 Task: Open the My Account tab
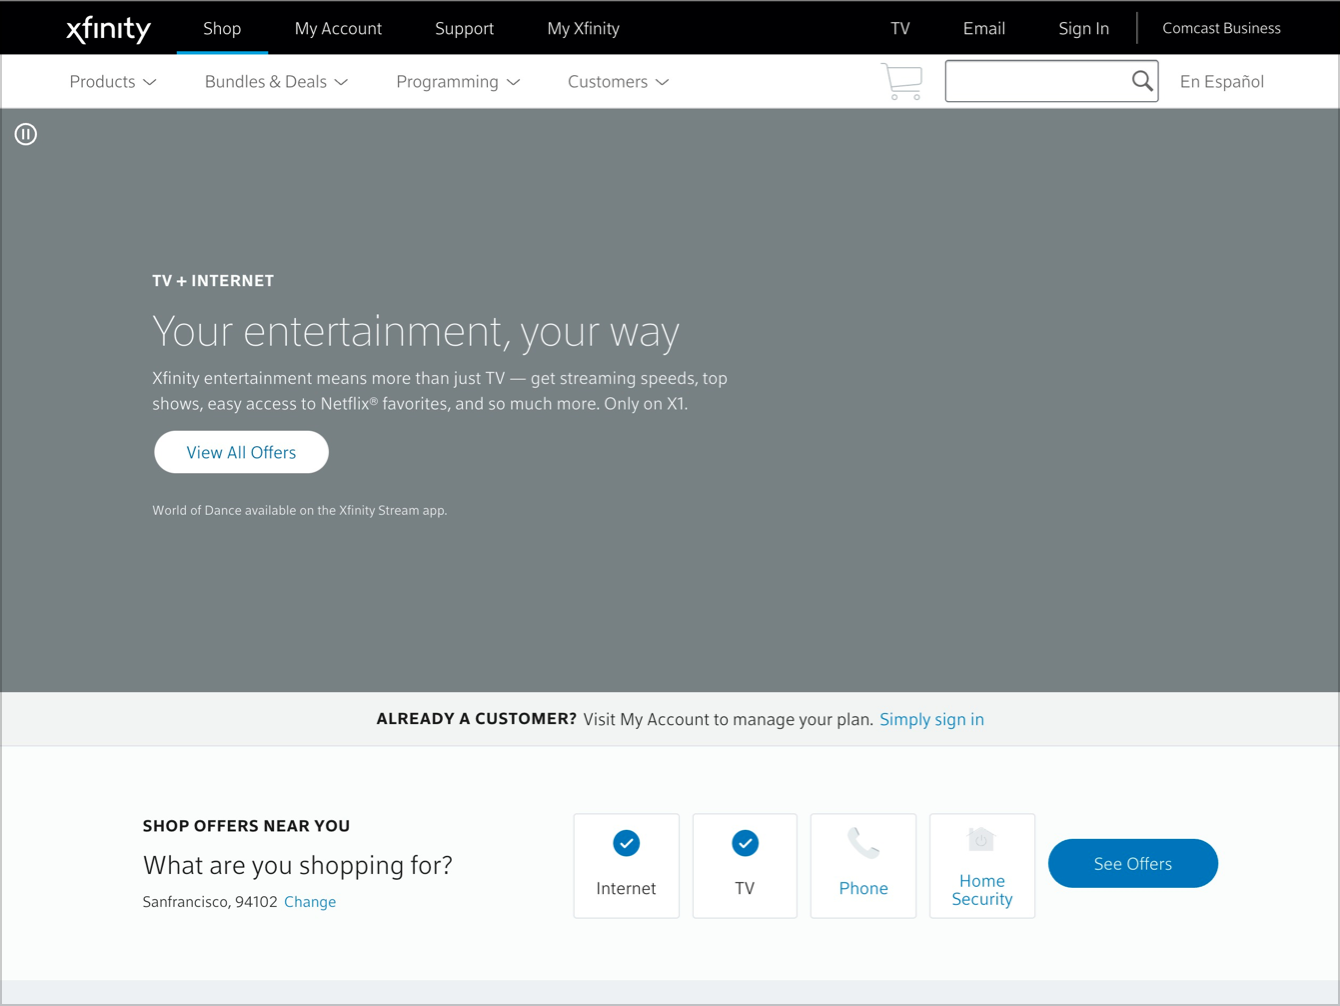point(338,28)
